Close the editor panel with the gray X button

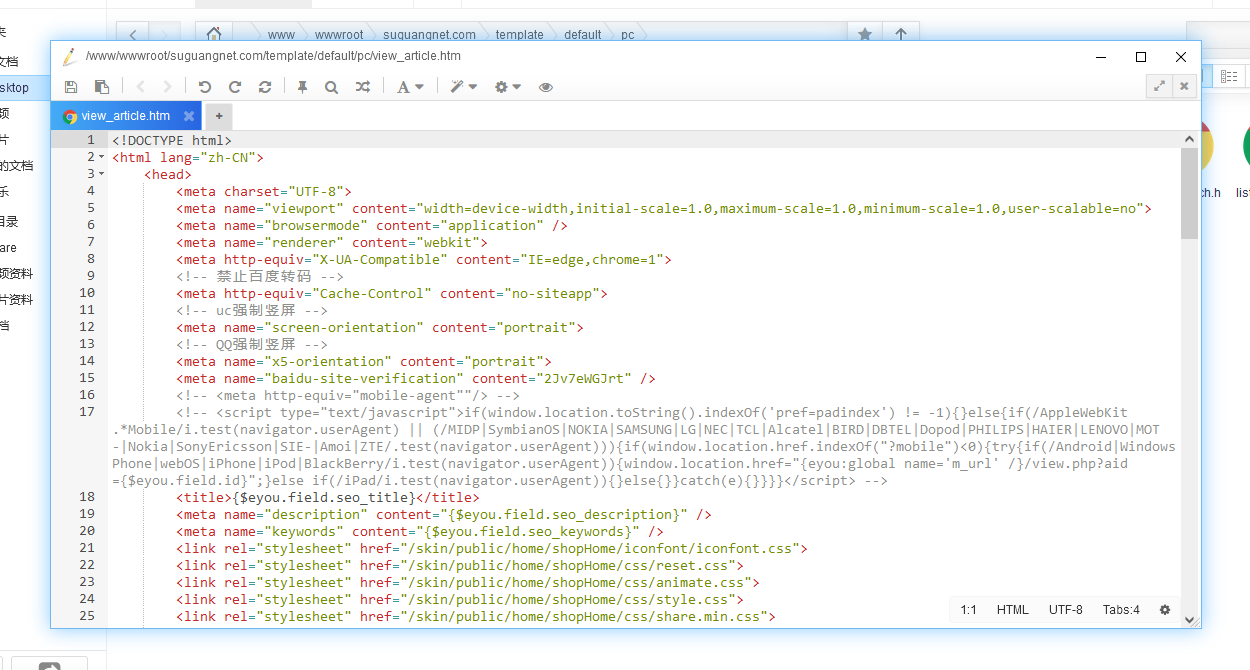point(1185,86)
